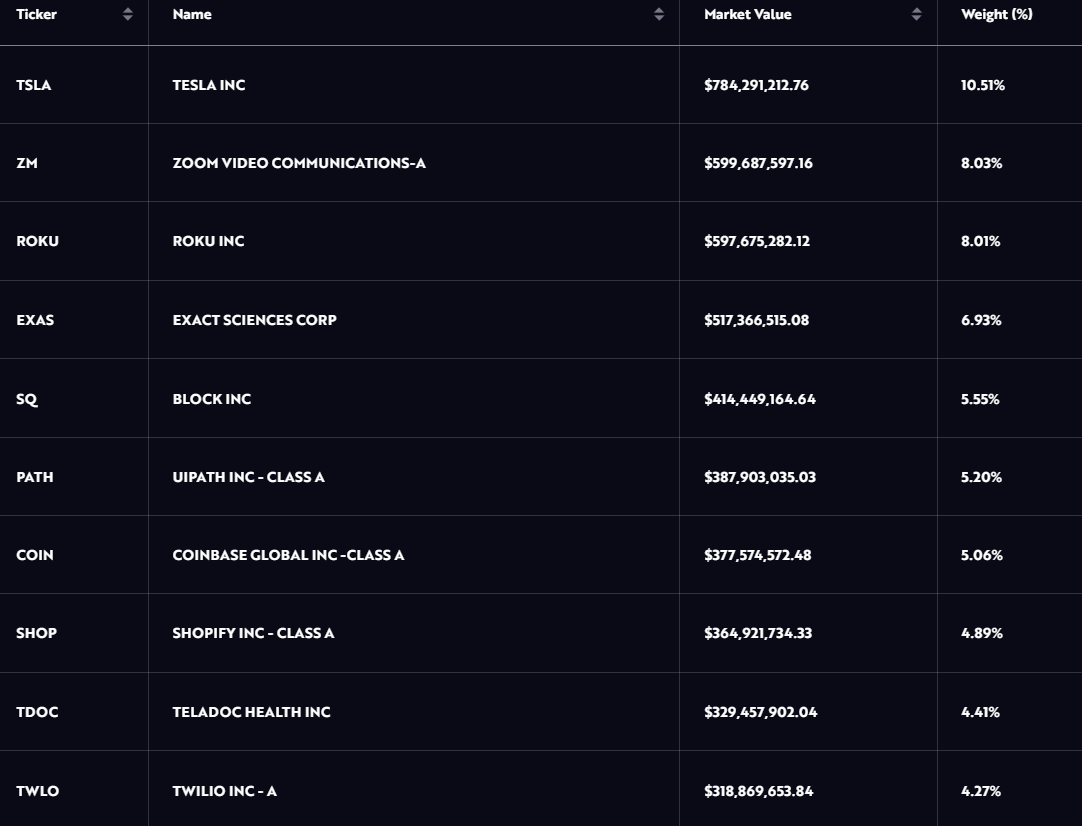Image resolution: width=1082 pixels, height=826 pixels.
Task: Click the Name column header label
Action: tap(192, 15)
